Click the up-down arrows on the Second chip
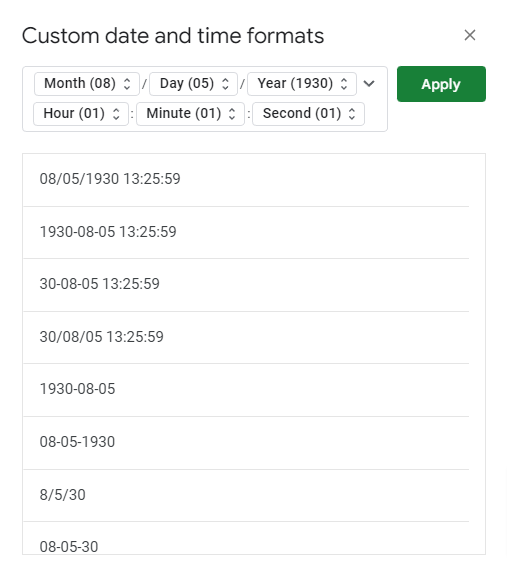The width and height of the screenshot is (507, 575). click(352, 114)
